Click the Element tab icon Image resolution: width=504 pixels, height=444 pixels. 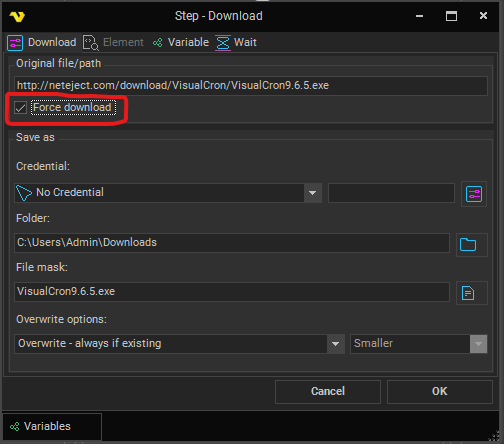pos(91,43)
